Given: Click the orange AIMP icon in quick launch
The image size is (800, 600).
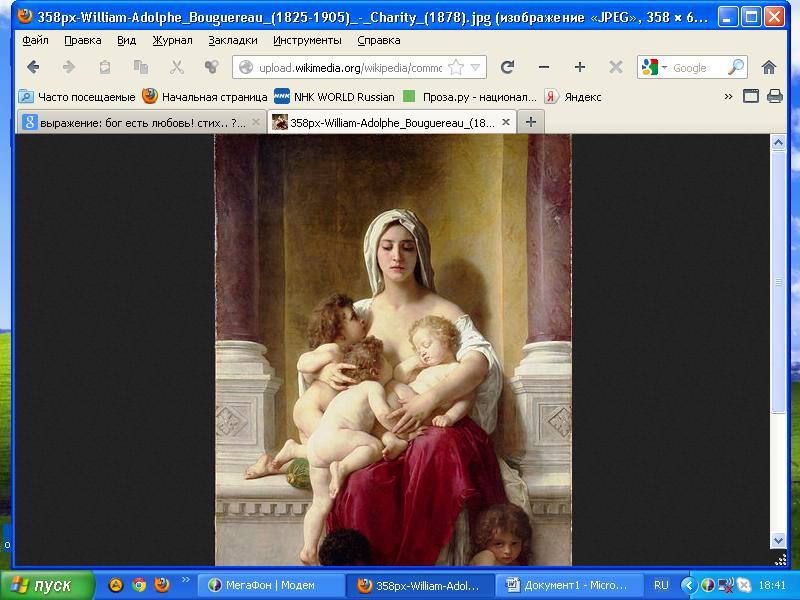Looking at the screenshot, I should [x=116, y=585].
